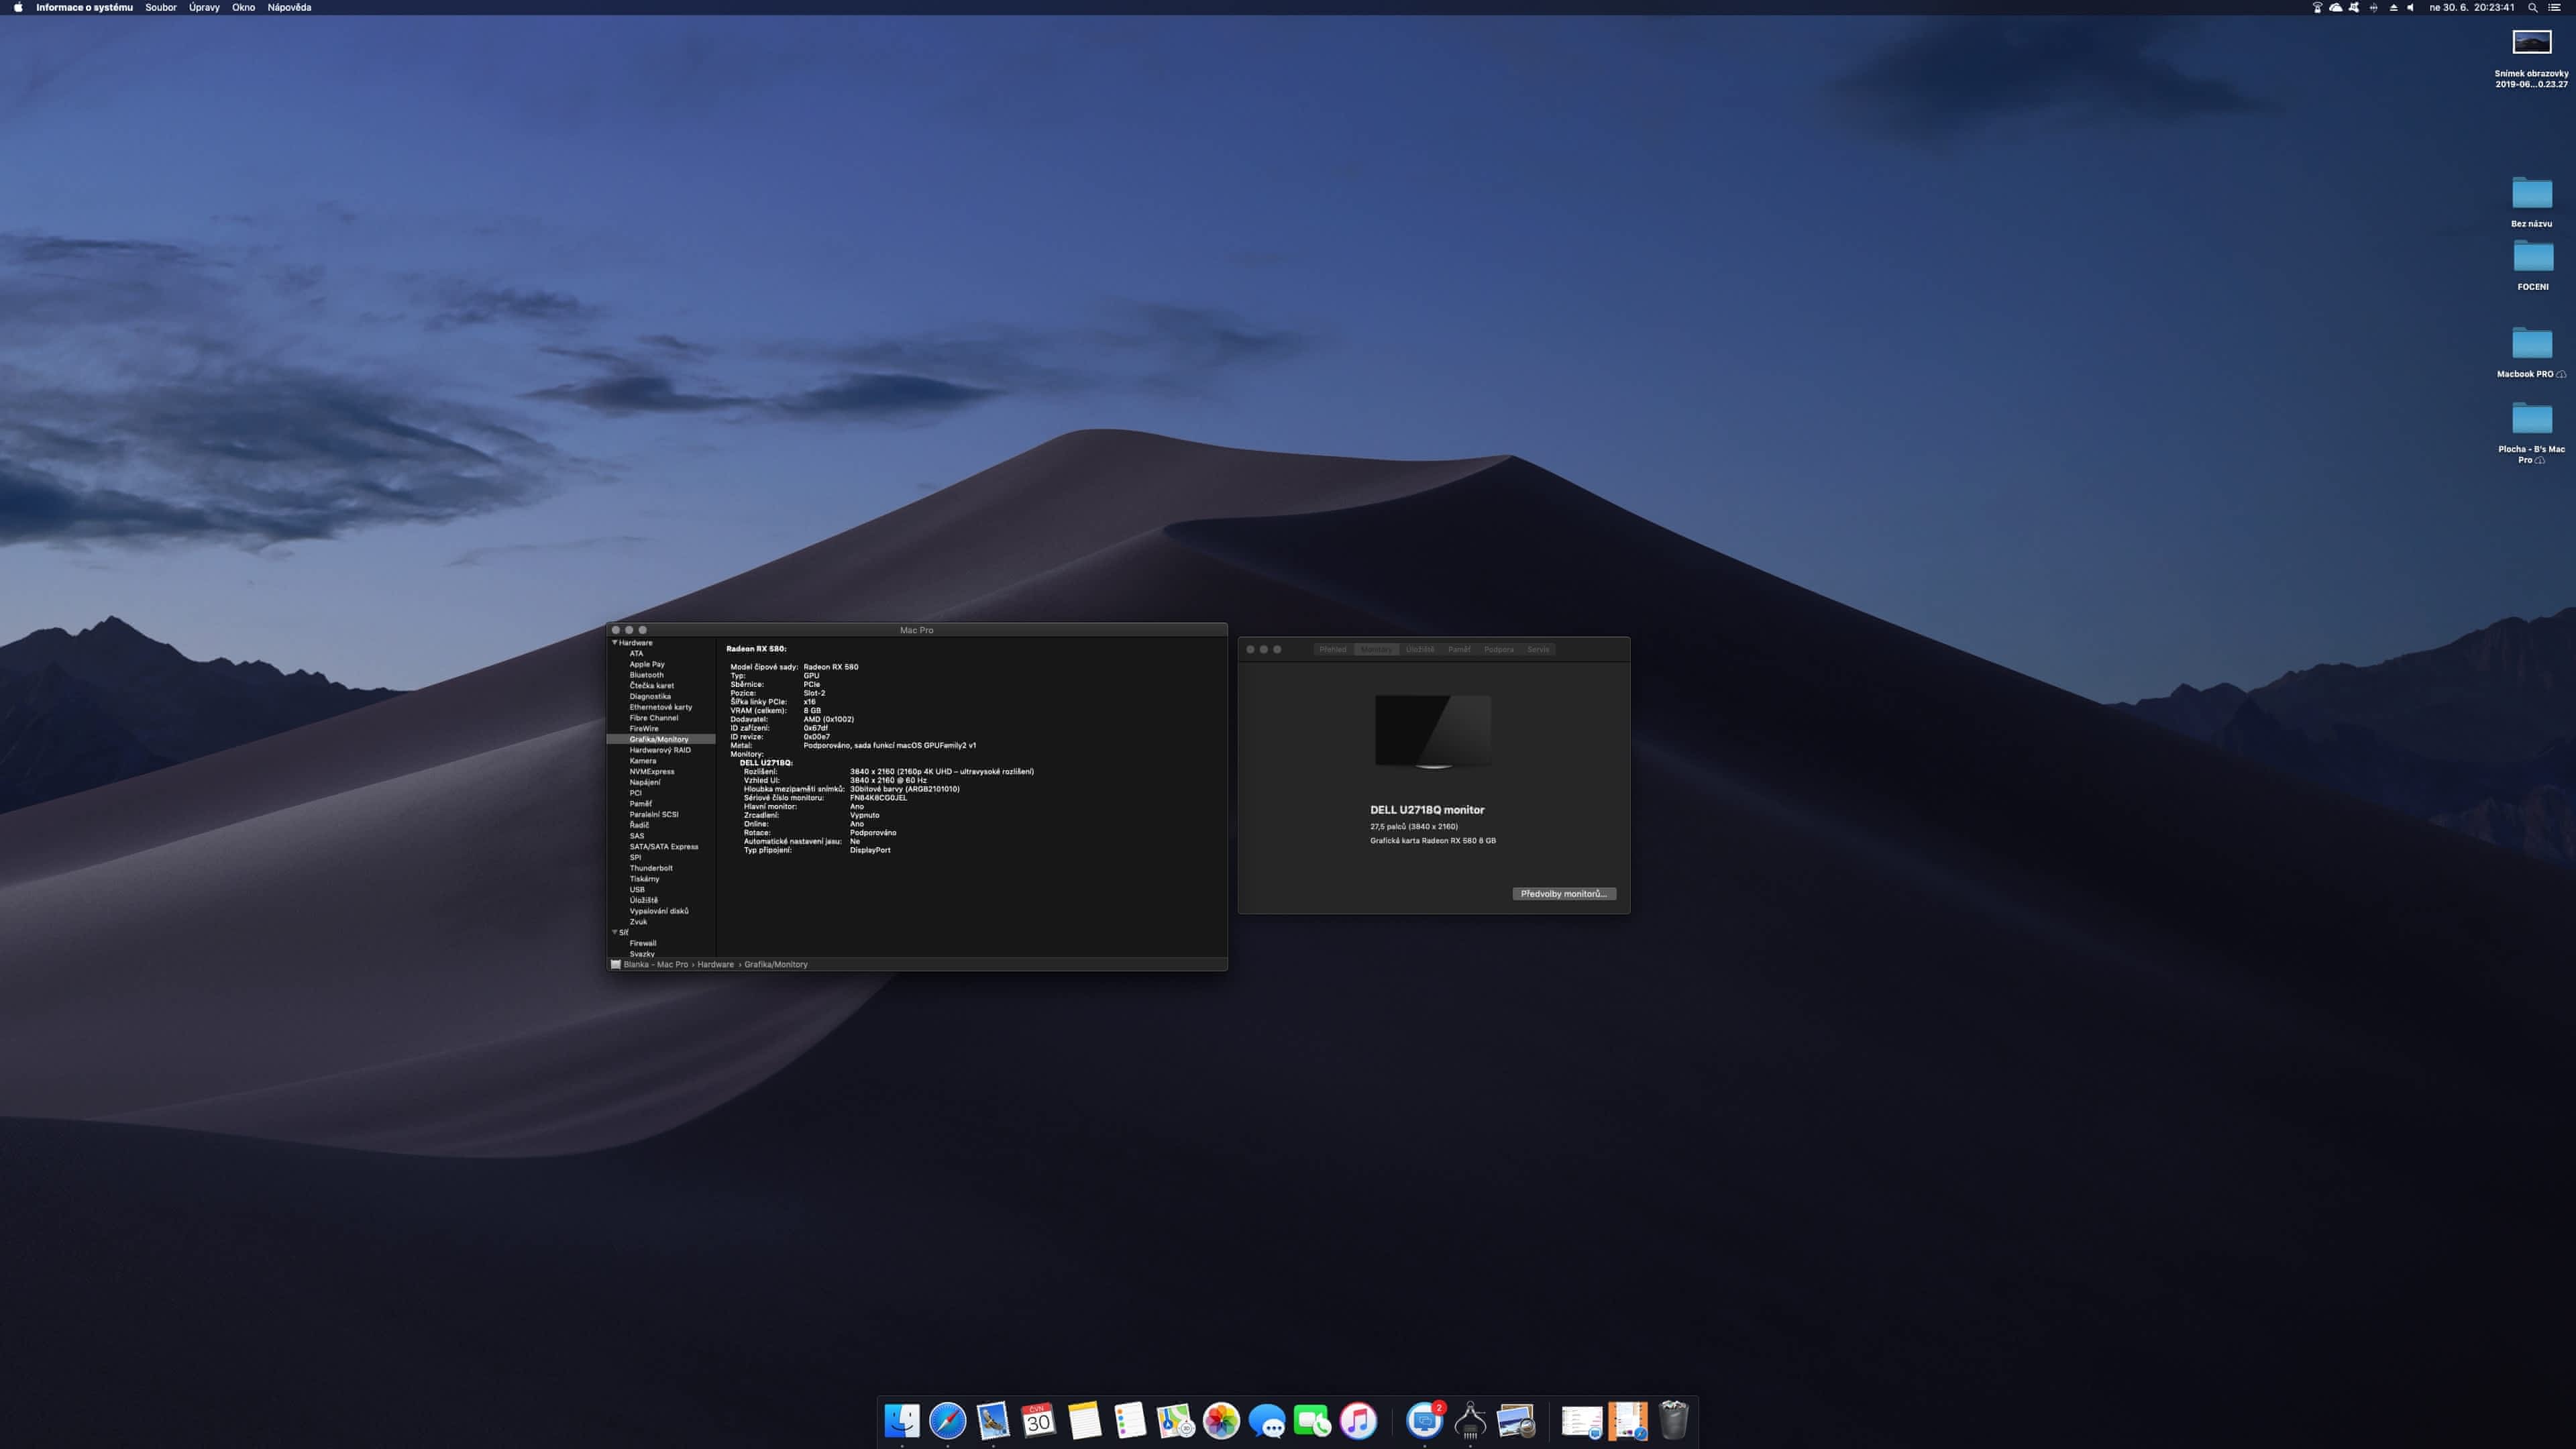
Task: Open Messages app in the Dock
Action: point(1267,1420)
